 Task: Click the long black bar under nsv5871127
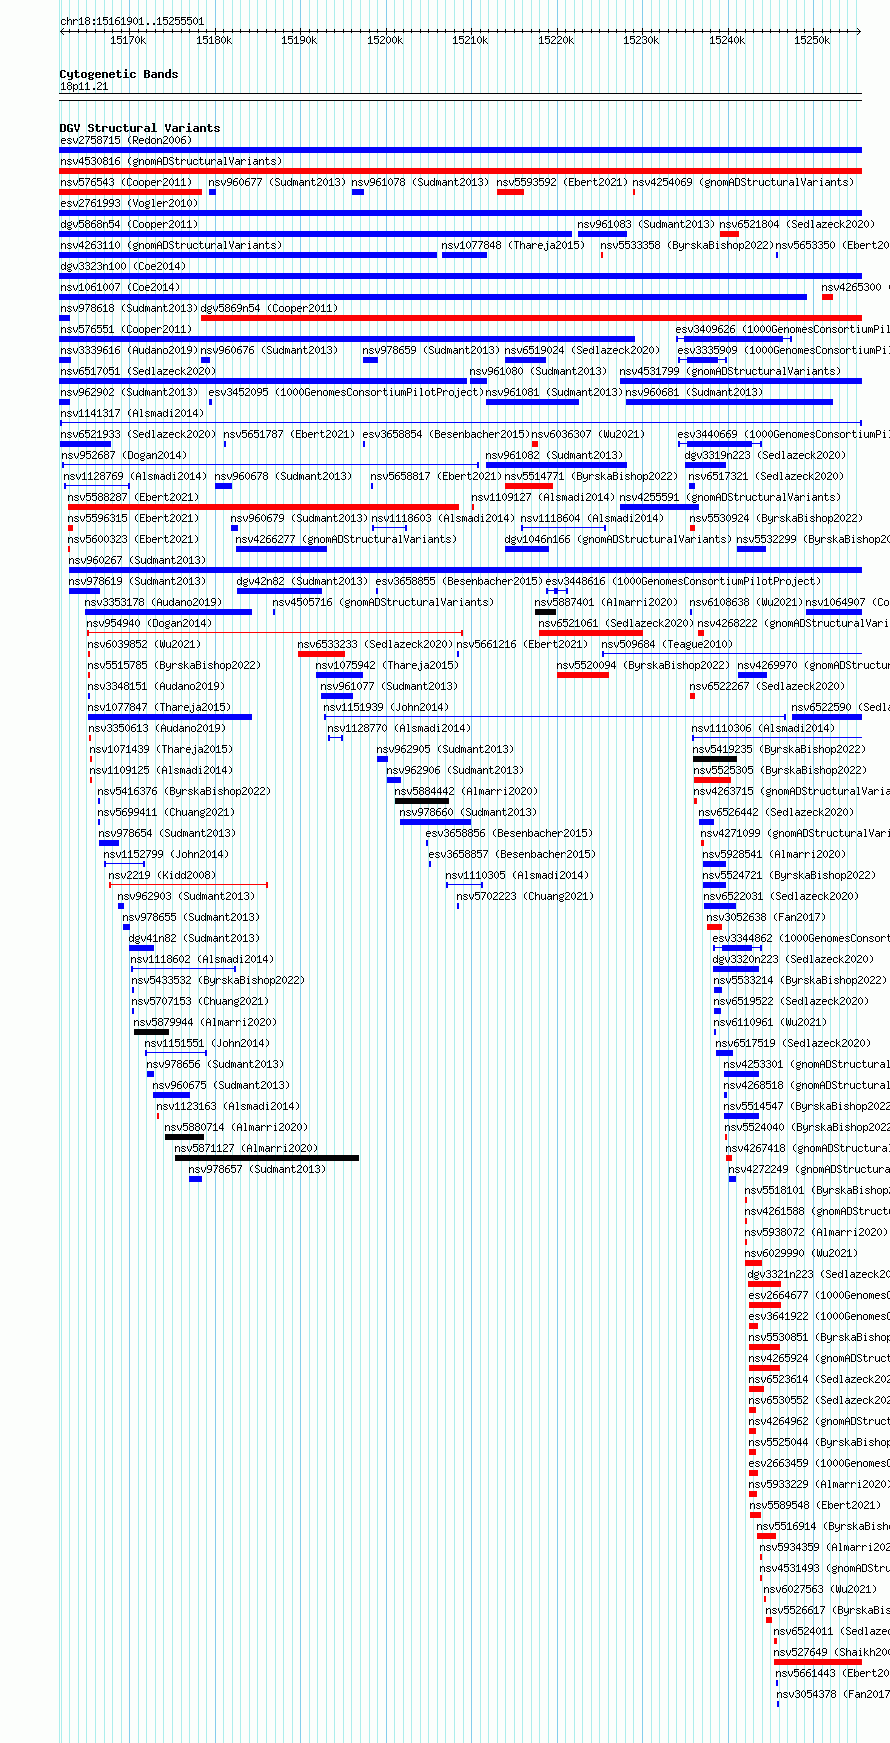[x=267, y=1158]
